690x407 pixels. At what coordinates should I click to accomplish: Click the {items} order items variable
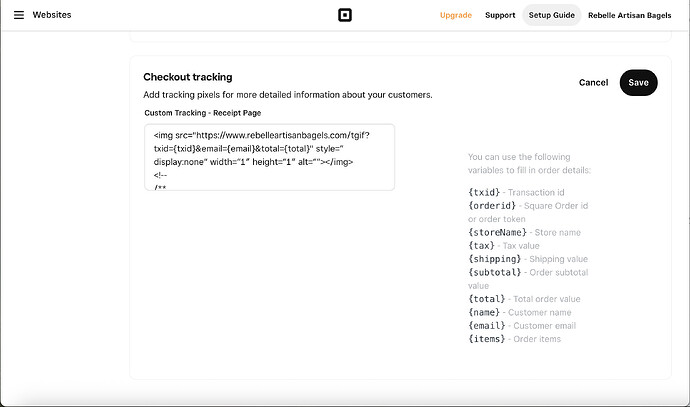(487, 339)
